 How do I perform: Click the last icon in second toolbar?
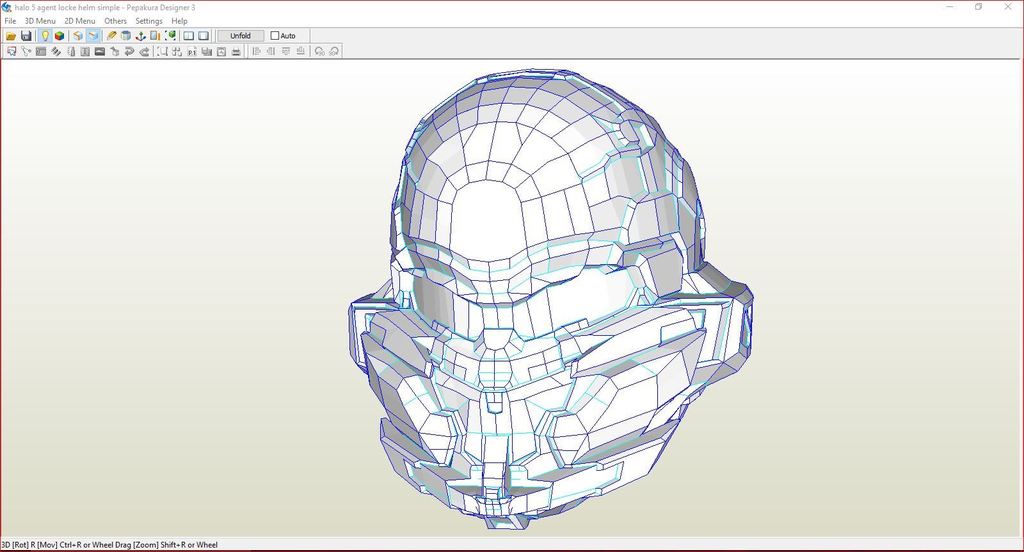(x=334, y=52)
